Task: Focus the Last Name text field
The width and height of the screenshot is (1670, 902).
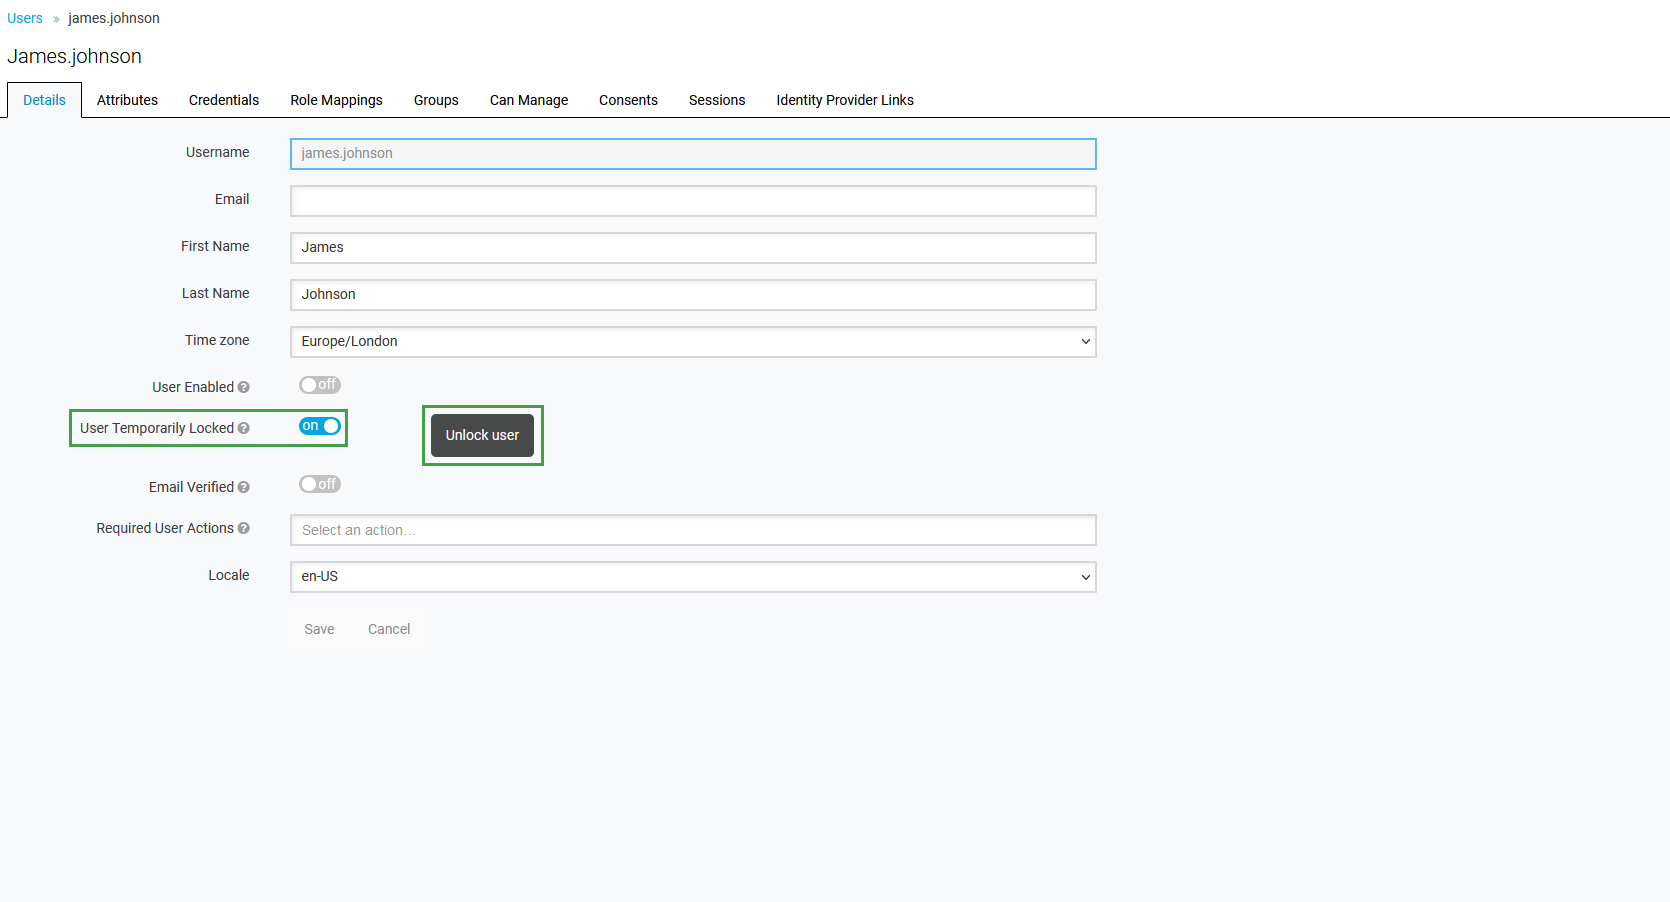Action: (x=693, y=295)
